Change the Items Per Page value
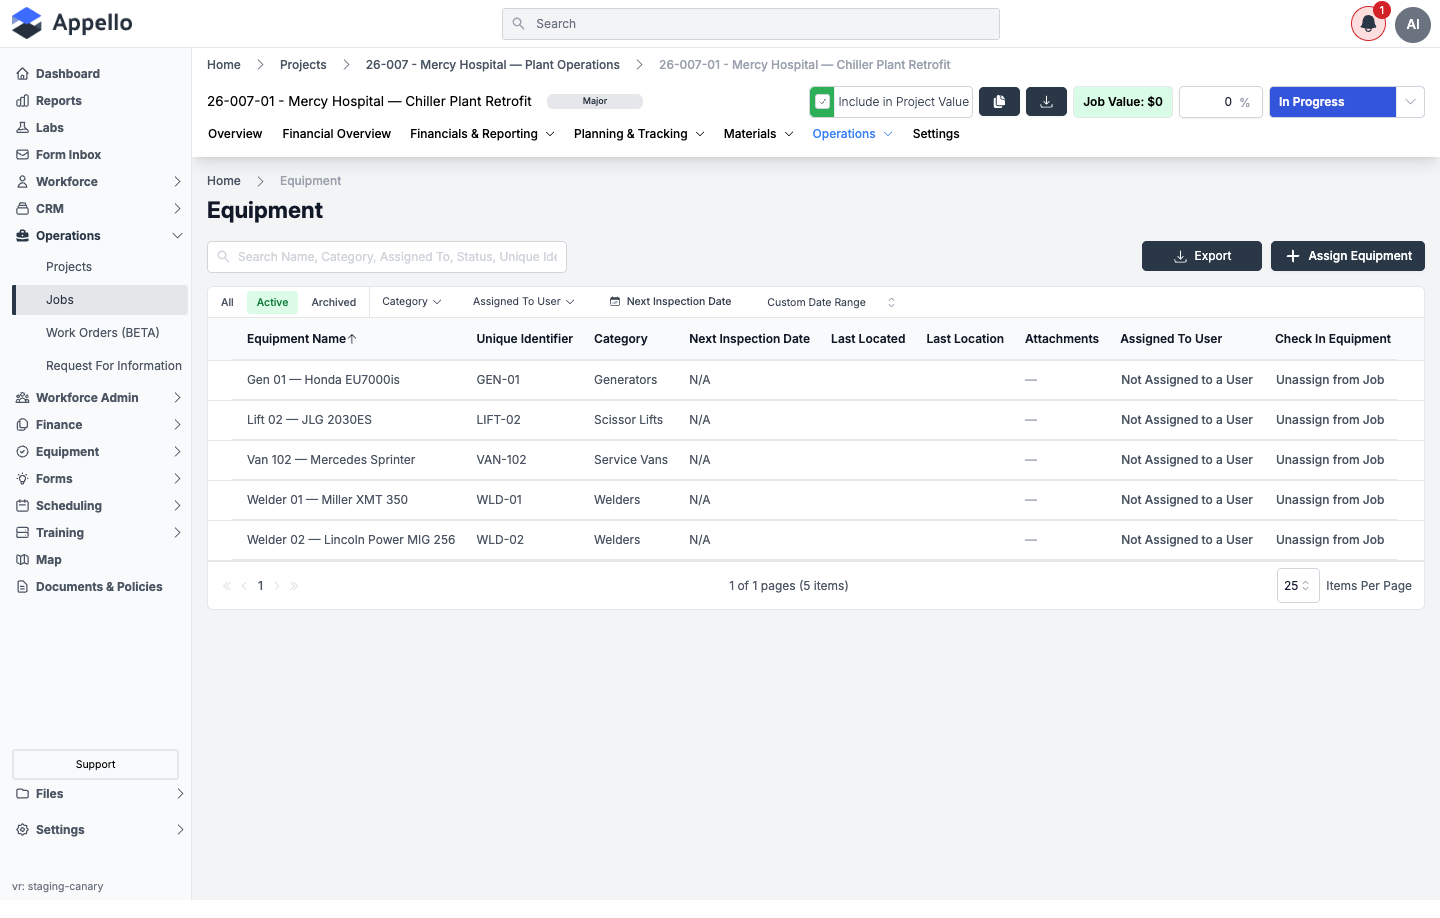The height and width of the screenshot is (918, 1440). coord(1297,586)
